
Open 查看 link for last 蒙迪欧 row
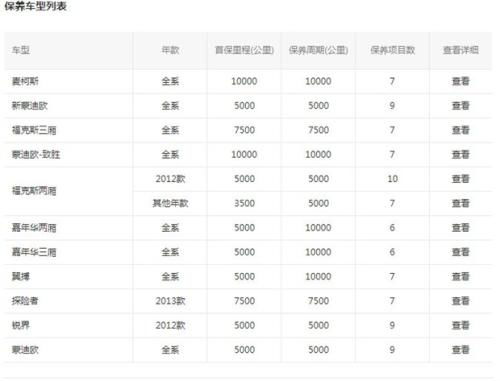[x=460, y=350]
